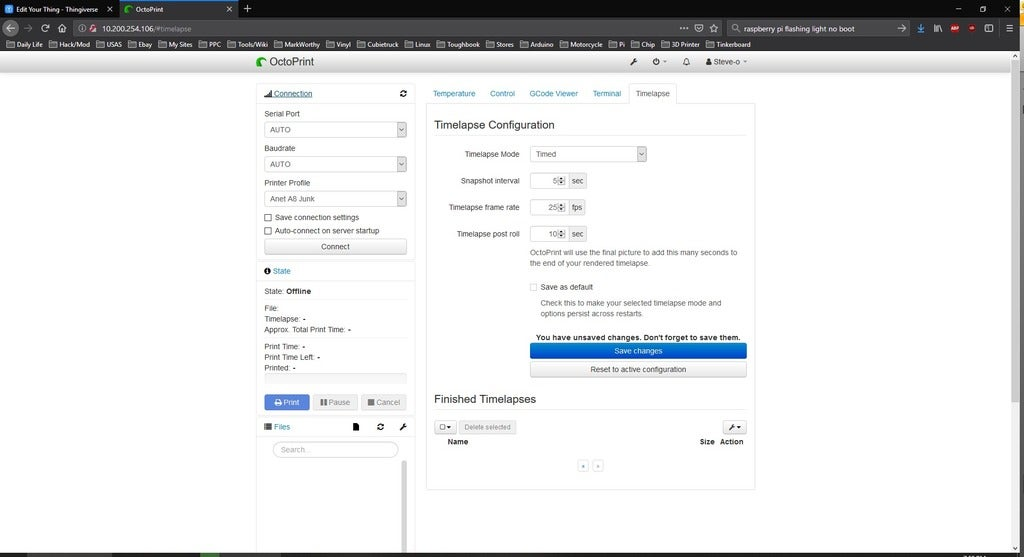Click the Connect button
This screenshot has width=1024, height=557.
click(x=335, y=247)
